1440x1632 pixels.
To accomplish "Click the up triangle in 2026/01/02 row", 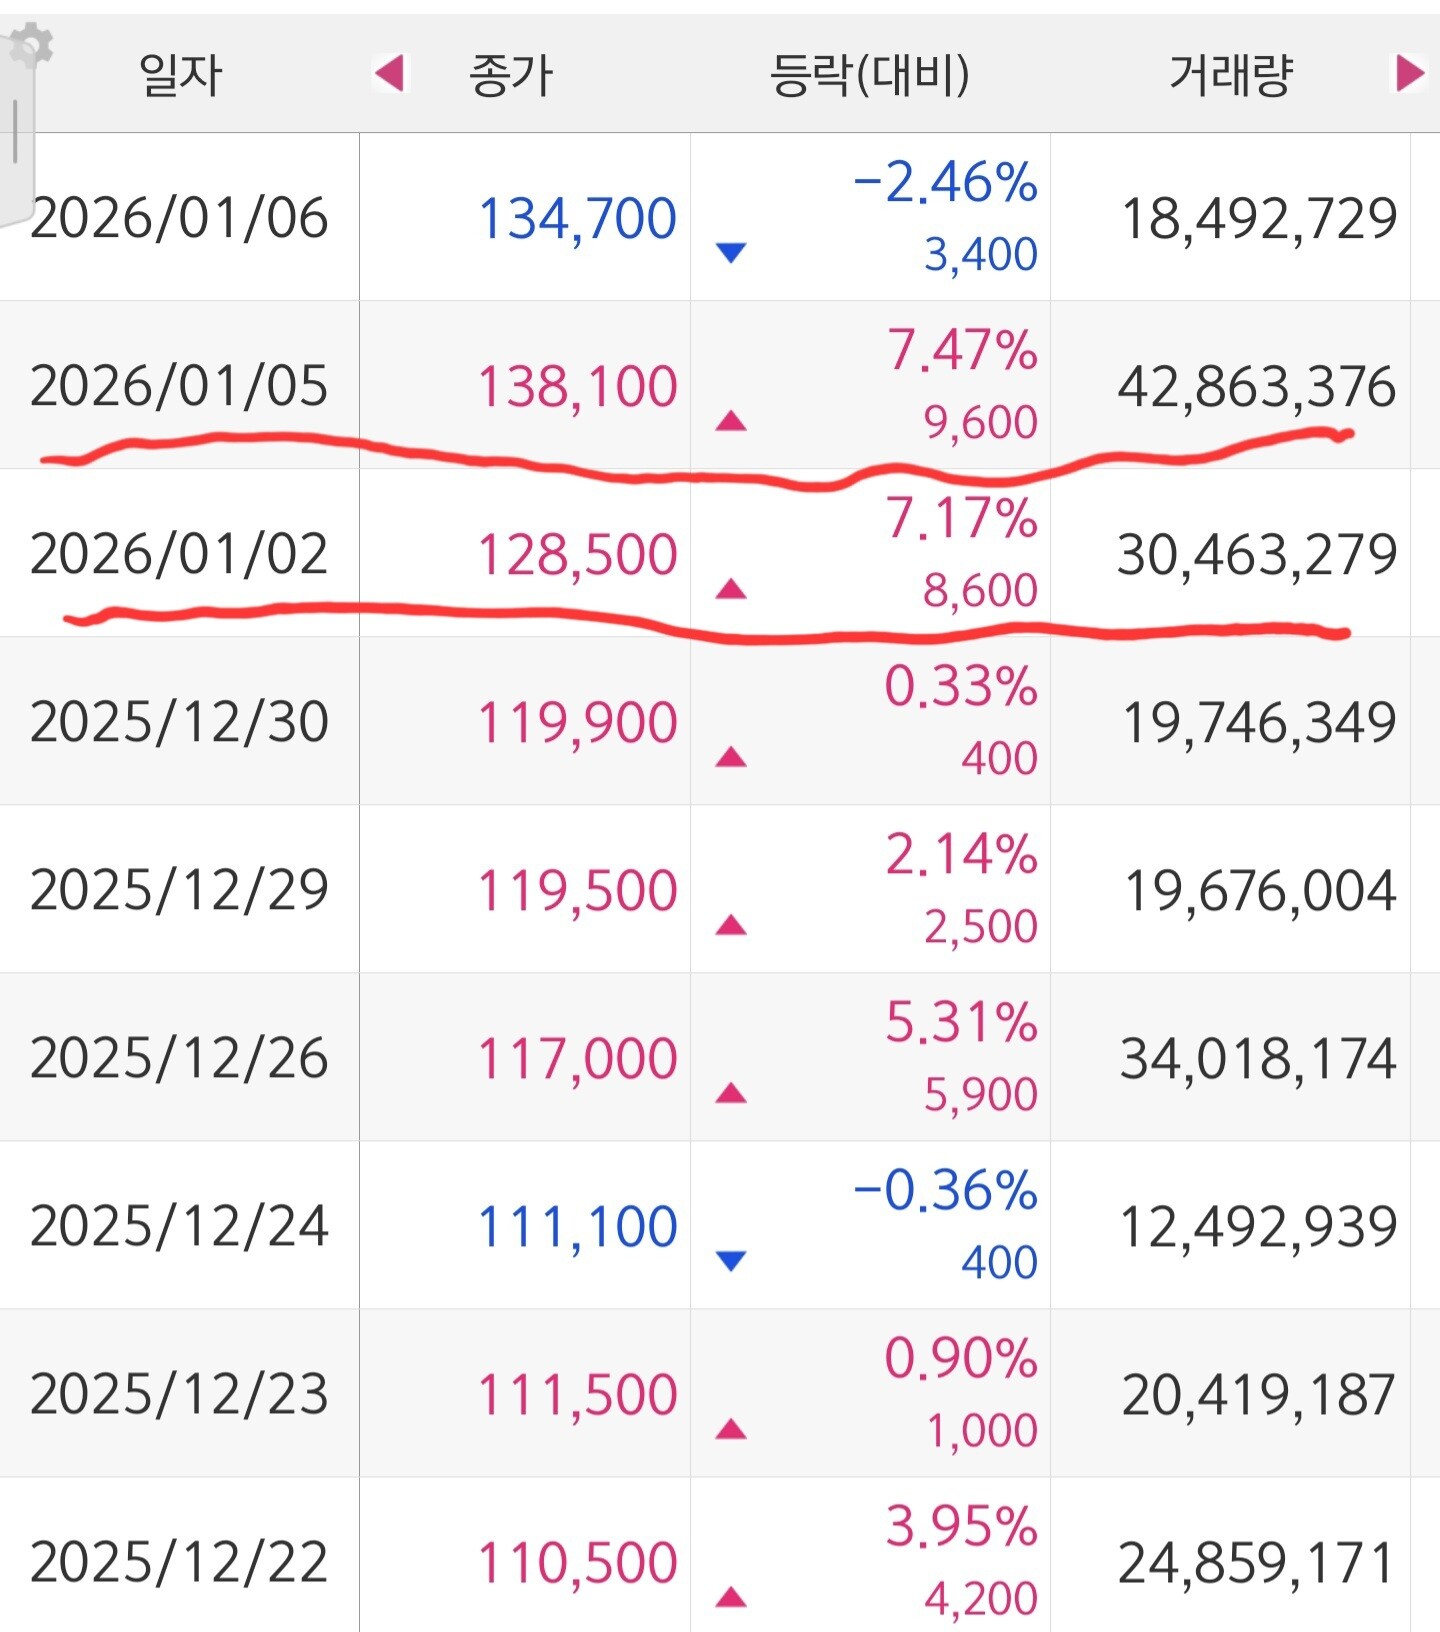I will tap(732, 588).
